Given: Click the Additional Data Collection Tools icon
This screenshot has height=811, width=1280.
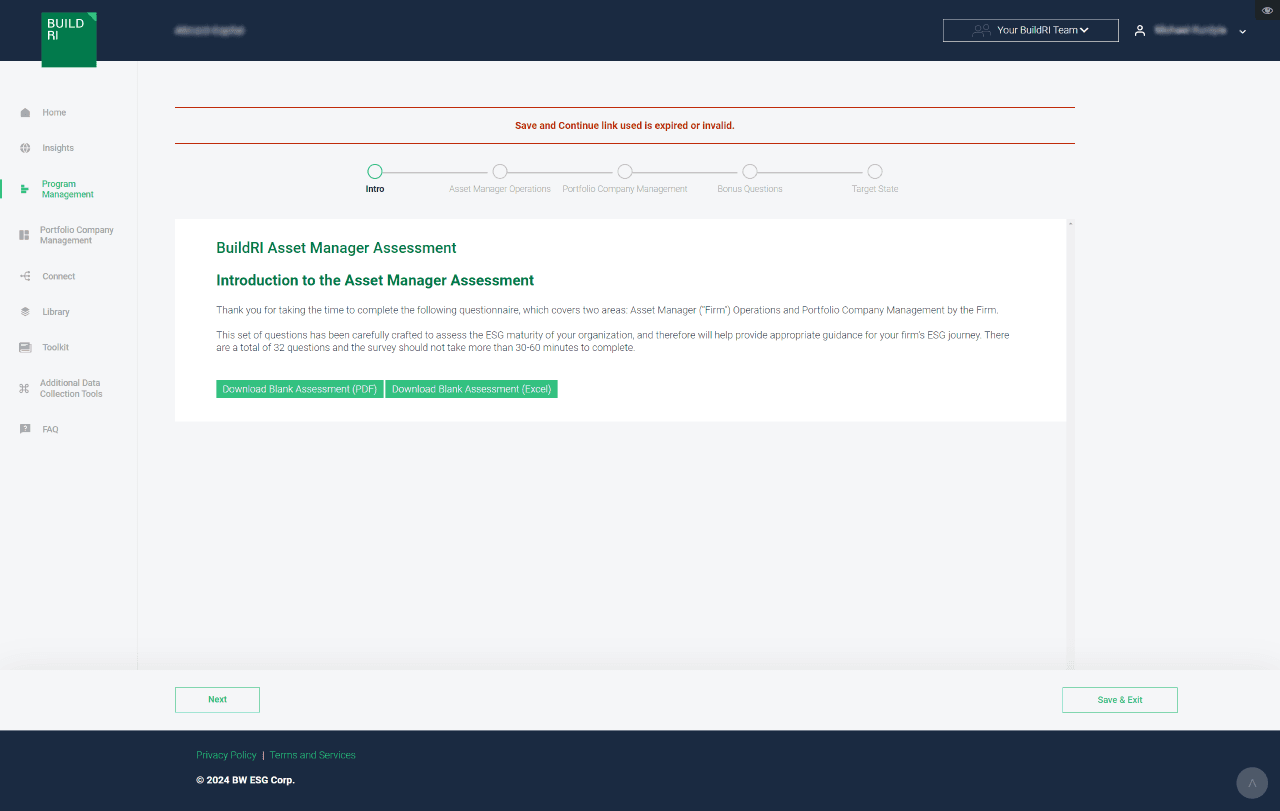Looking at the screenshot, I should point(24,388).
